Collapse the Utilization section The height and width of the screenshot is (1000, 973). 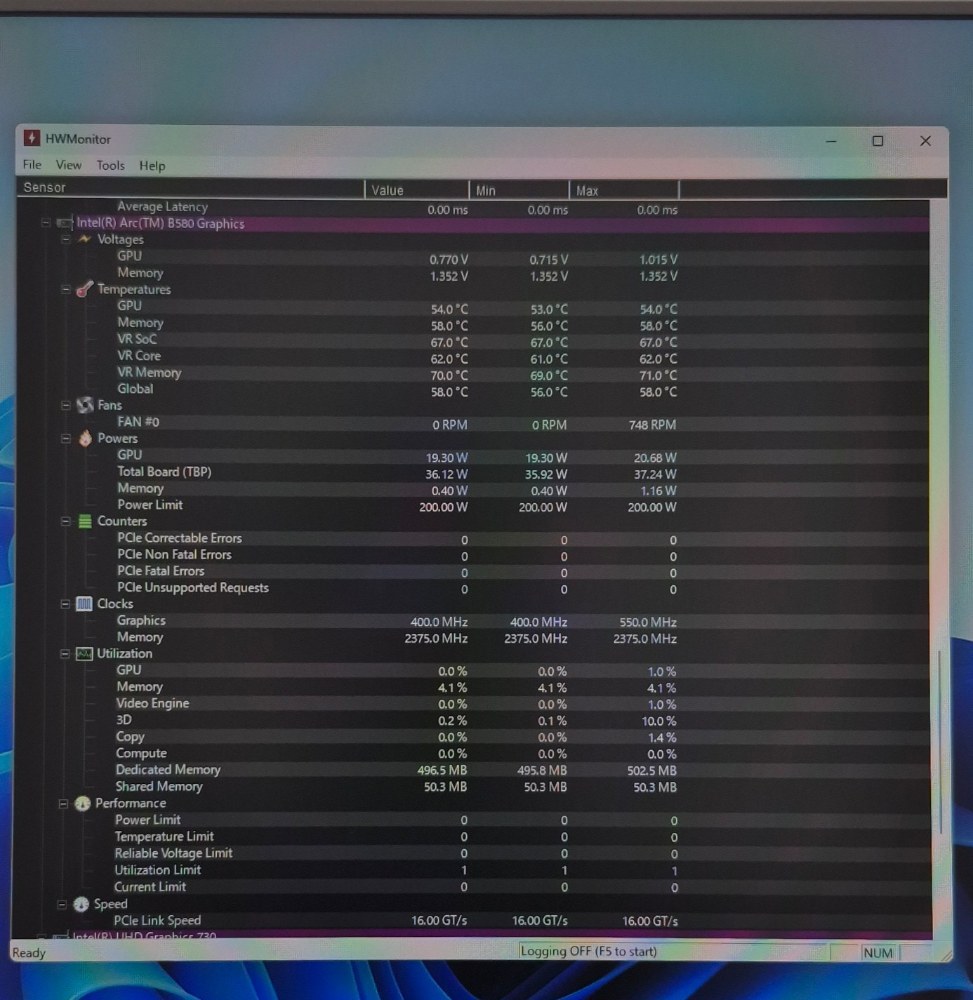tap(65, 654)
